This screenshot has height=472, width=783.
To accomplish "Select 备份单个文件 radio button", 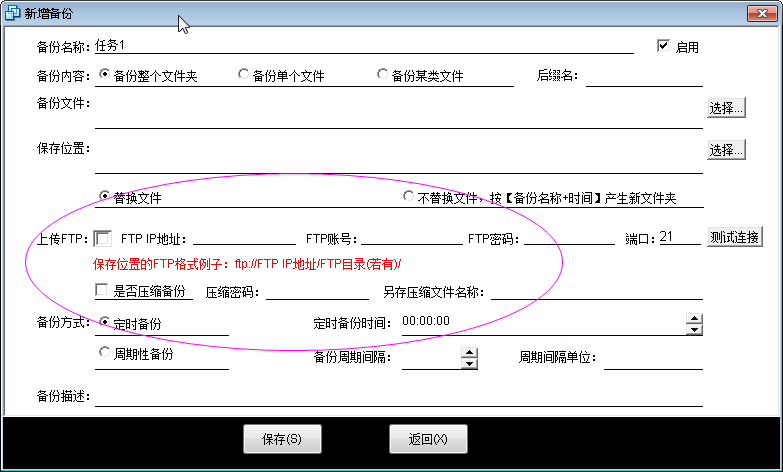I will point(243,74).
